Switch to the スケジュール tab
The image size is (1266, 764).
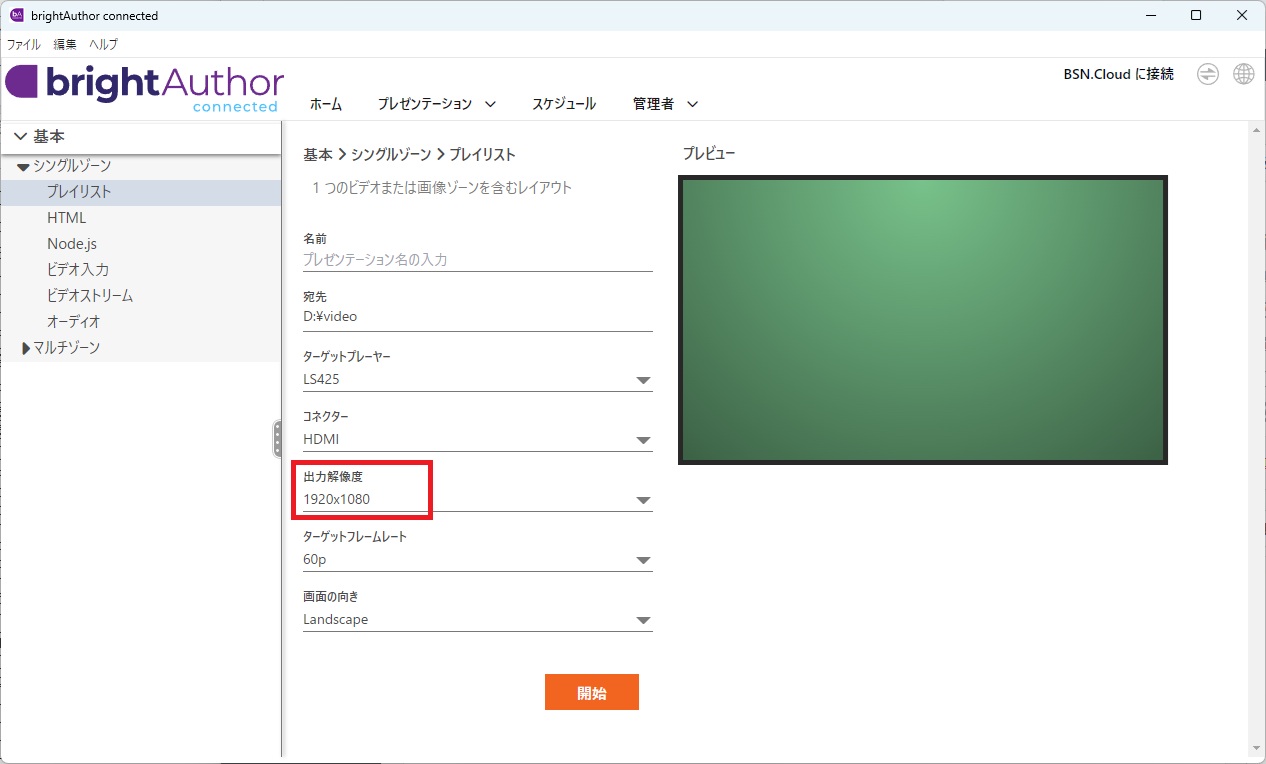(x=563, y=104)
